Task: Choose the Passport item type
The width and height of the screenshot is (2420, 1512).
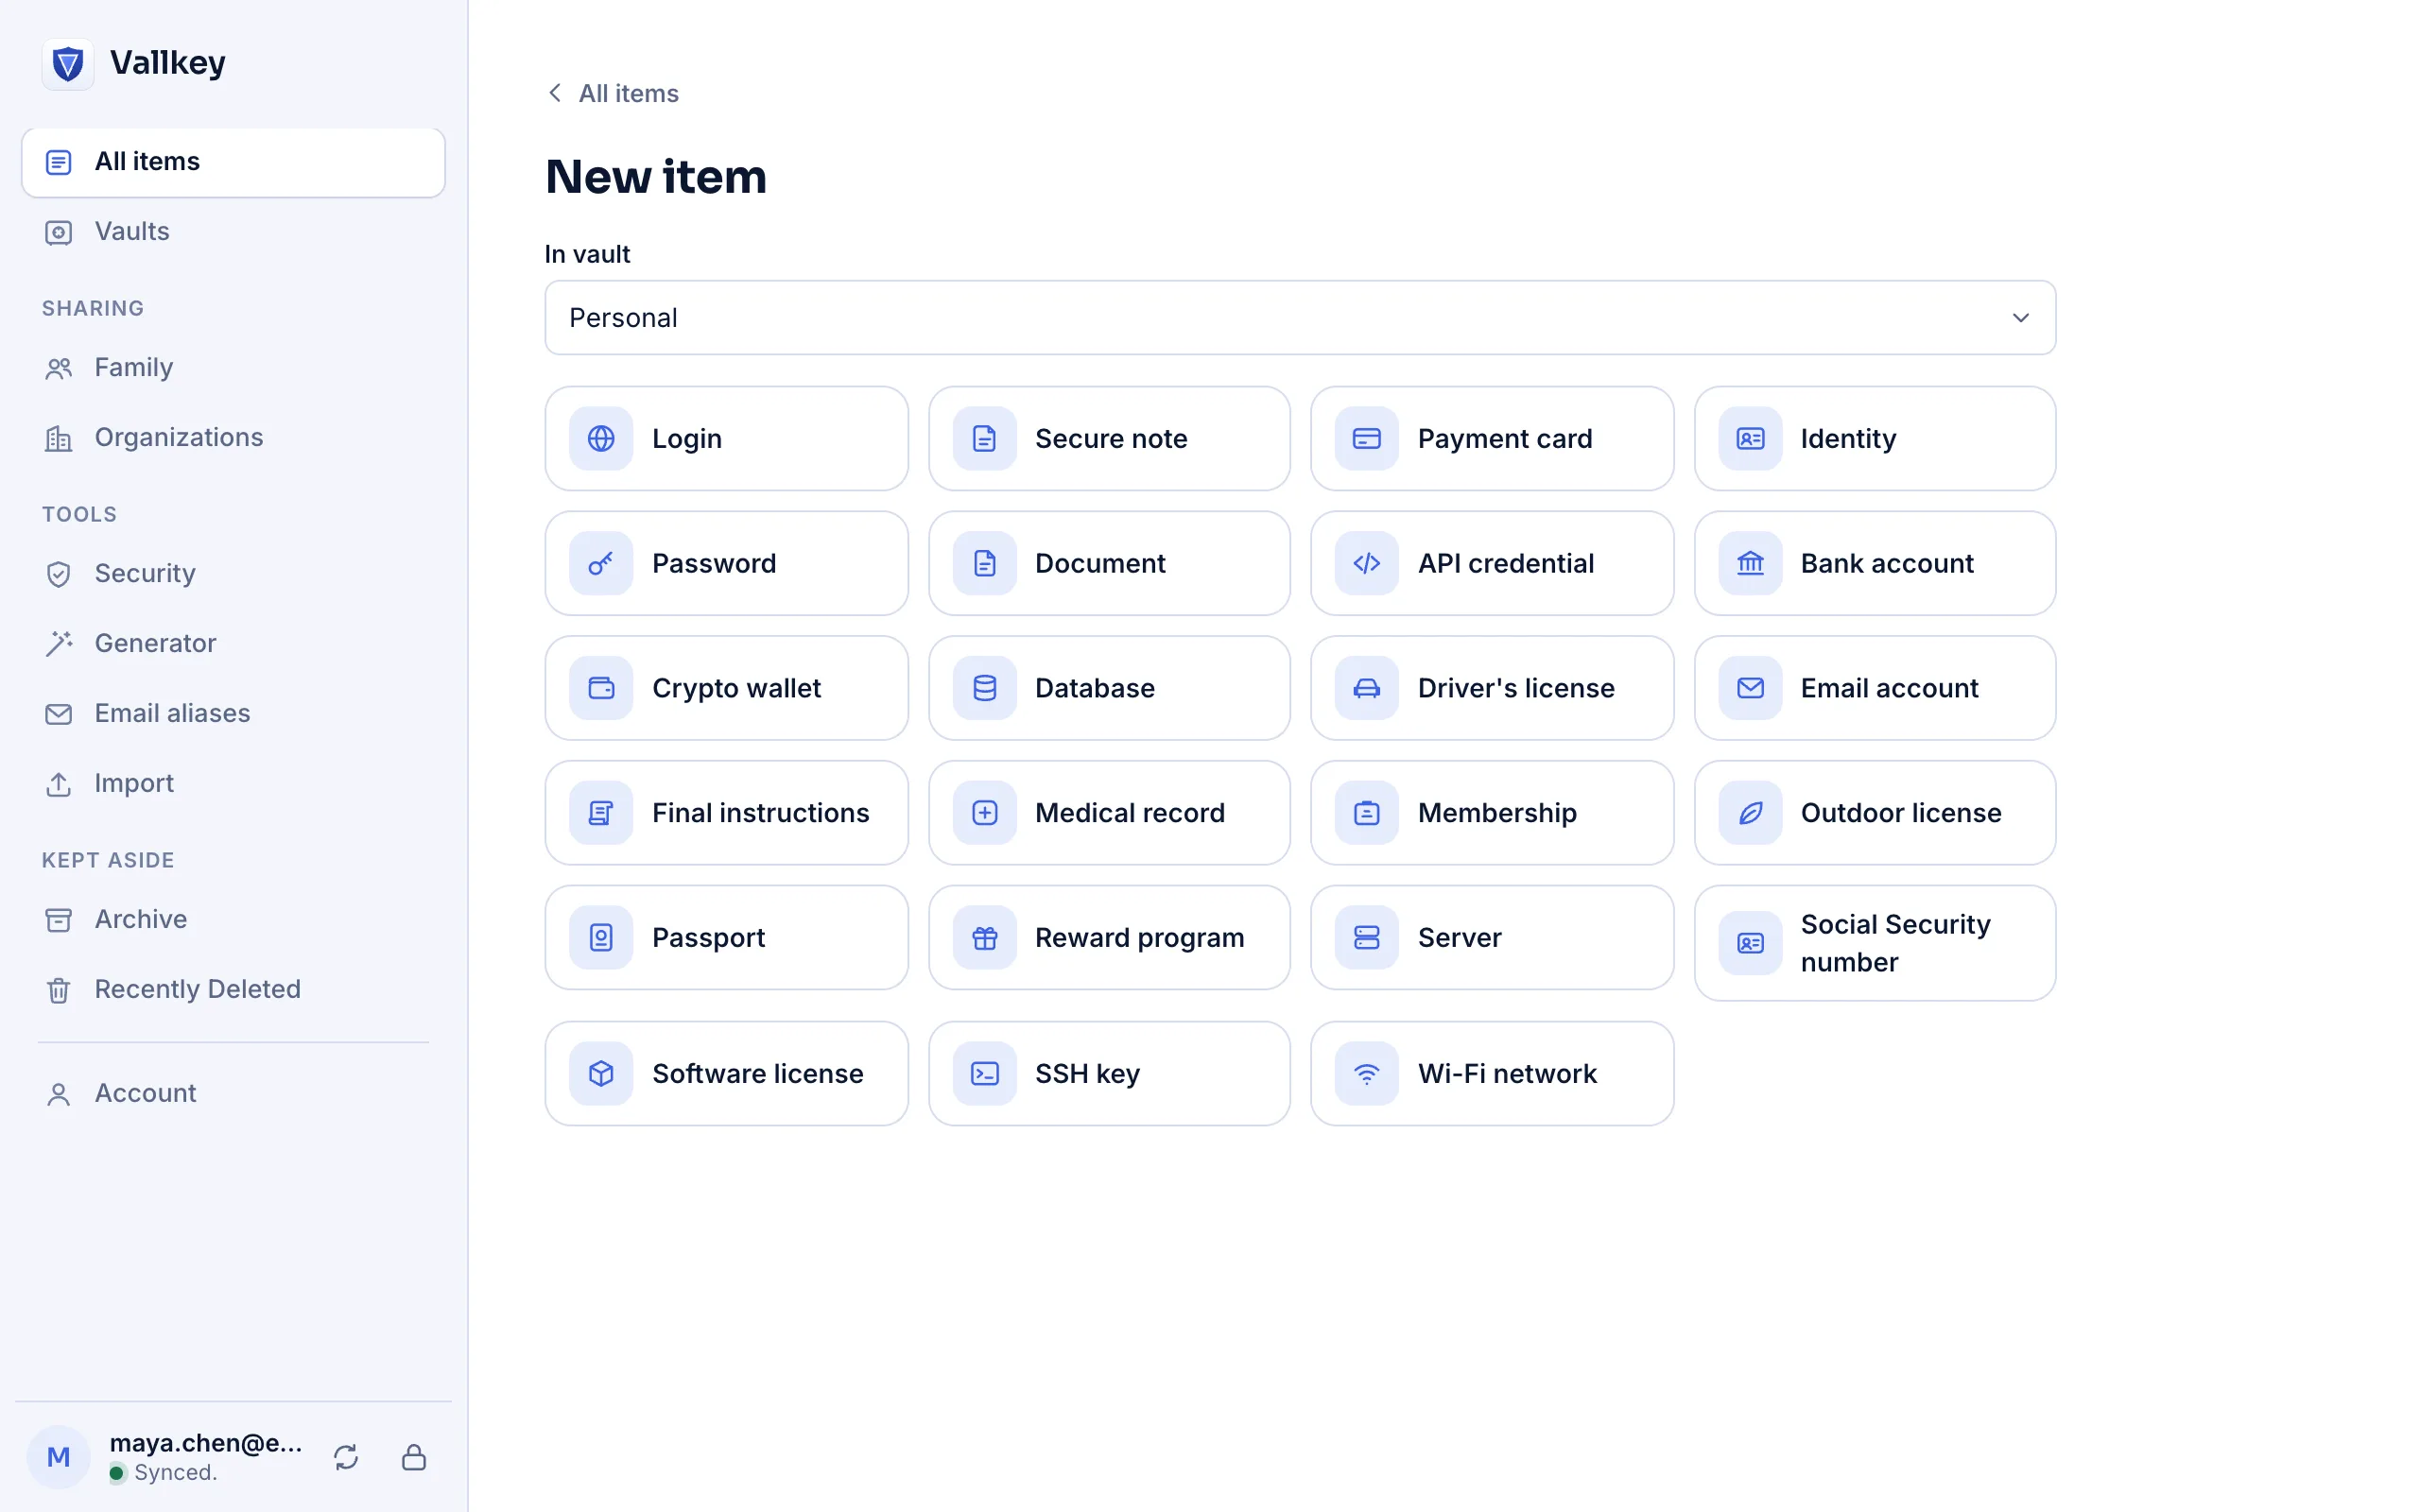Action: 727,938
